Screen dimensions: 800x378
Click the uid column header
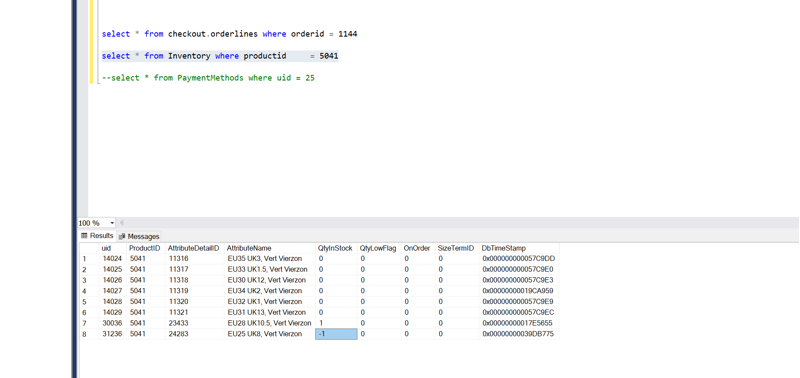(112, 248)
